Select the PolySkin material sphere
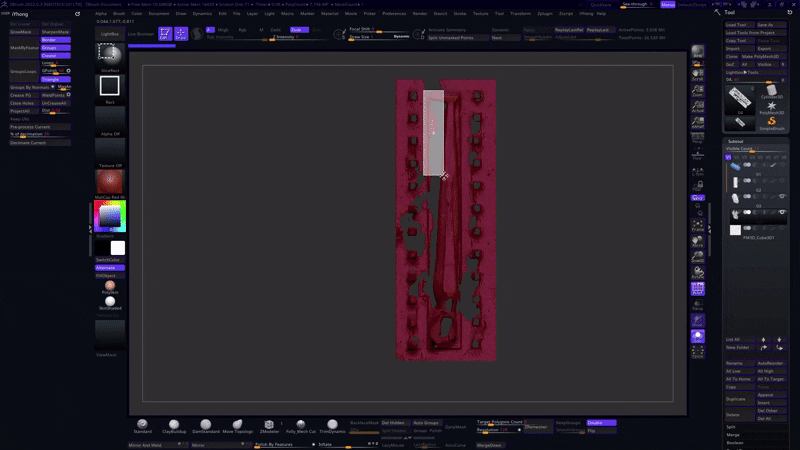Screen dimensions: 800x450 click(x=110, y=287)
